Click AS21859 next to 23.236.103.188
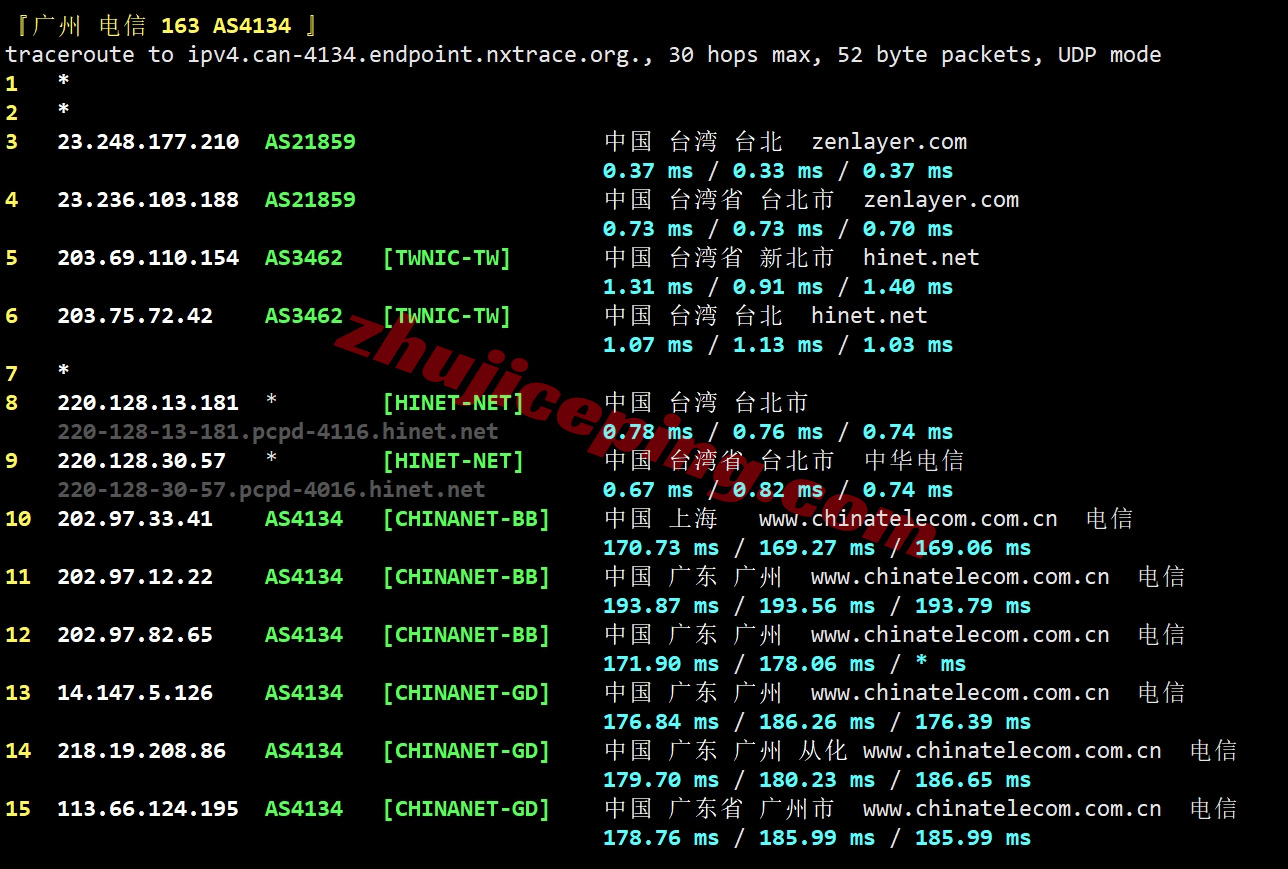Screen dimensions: 1288x869 [x=310, y=200]
